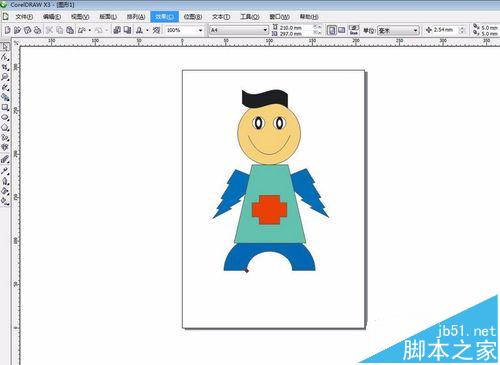
Task: Select the Polygon tool
Action: (5, 127)
